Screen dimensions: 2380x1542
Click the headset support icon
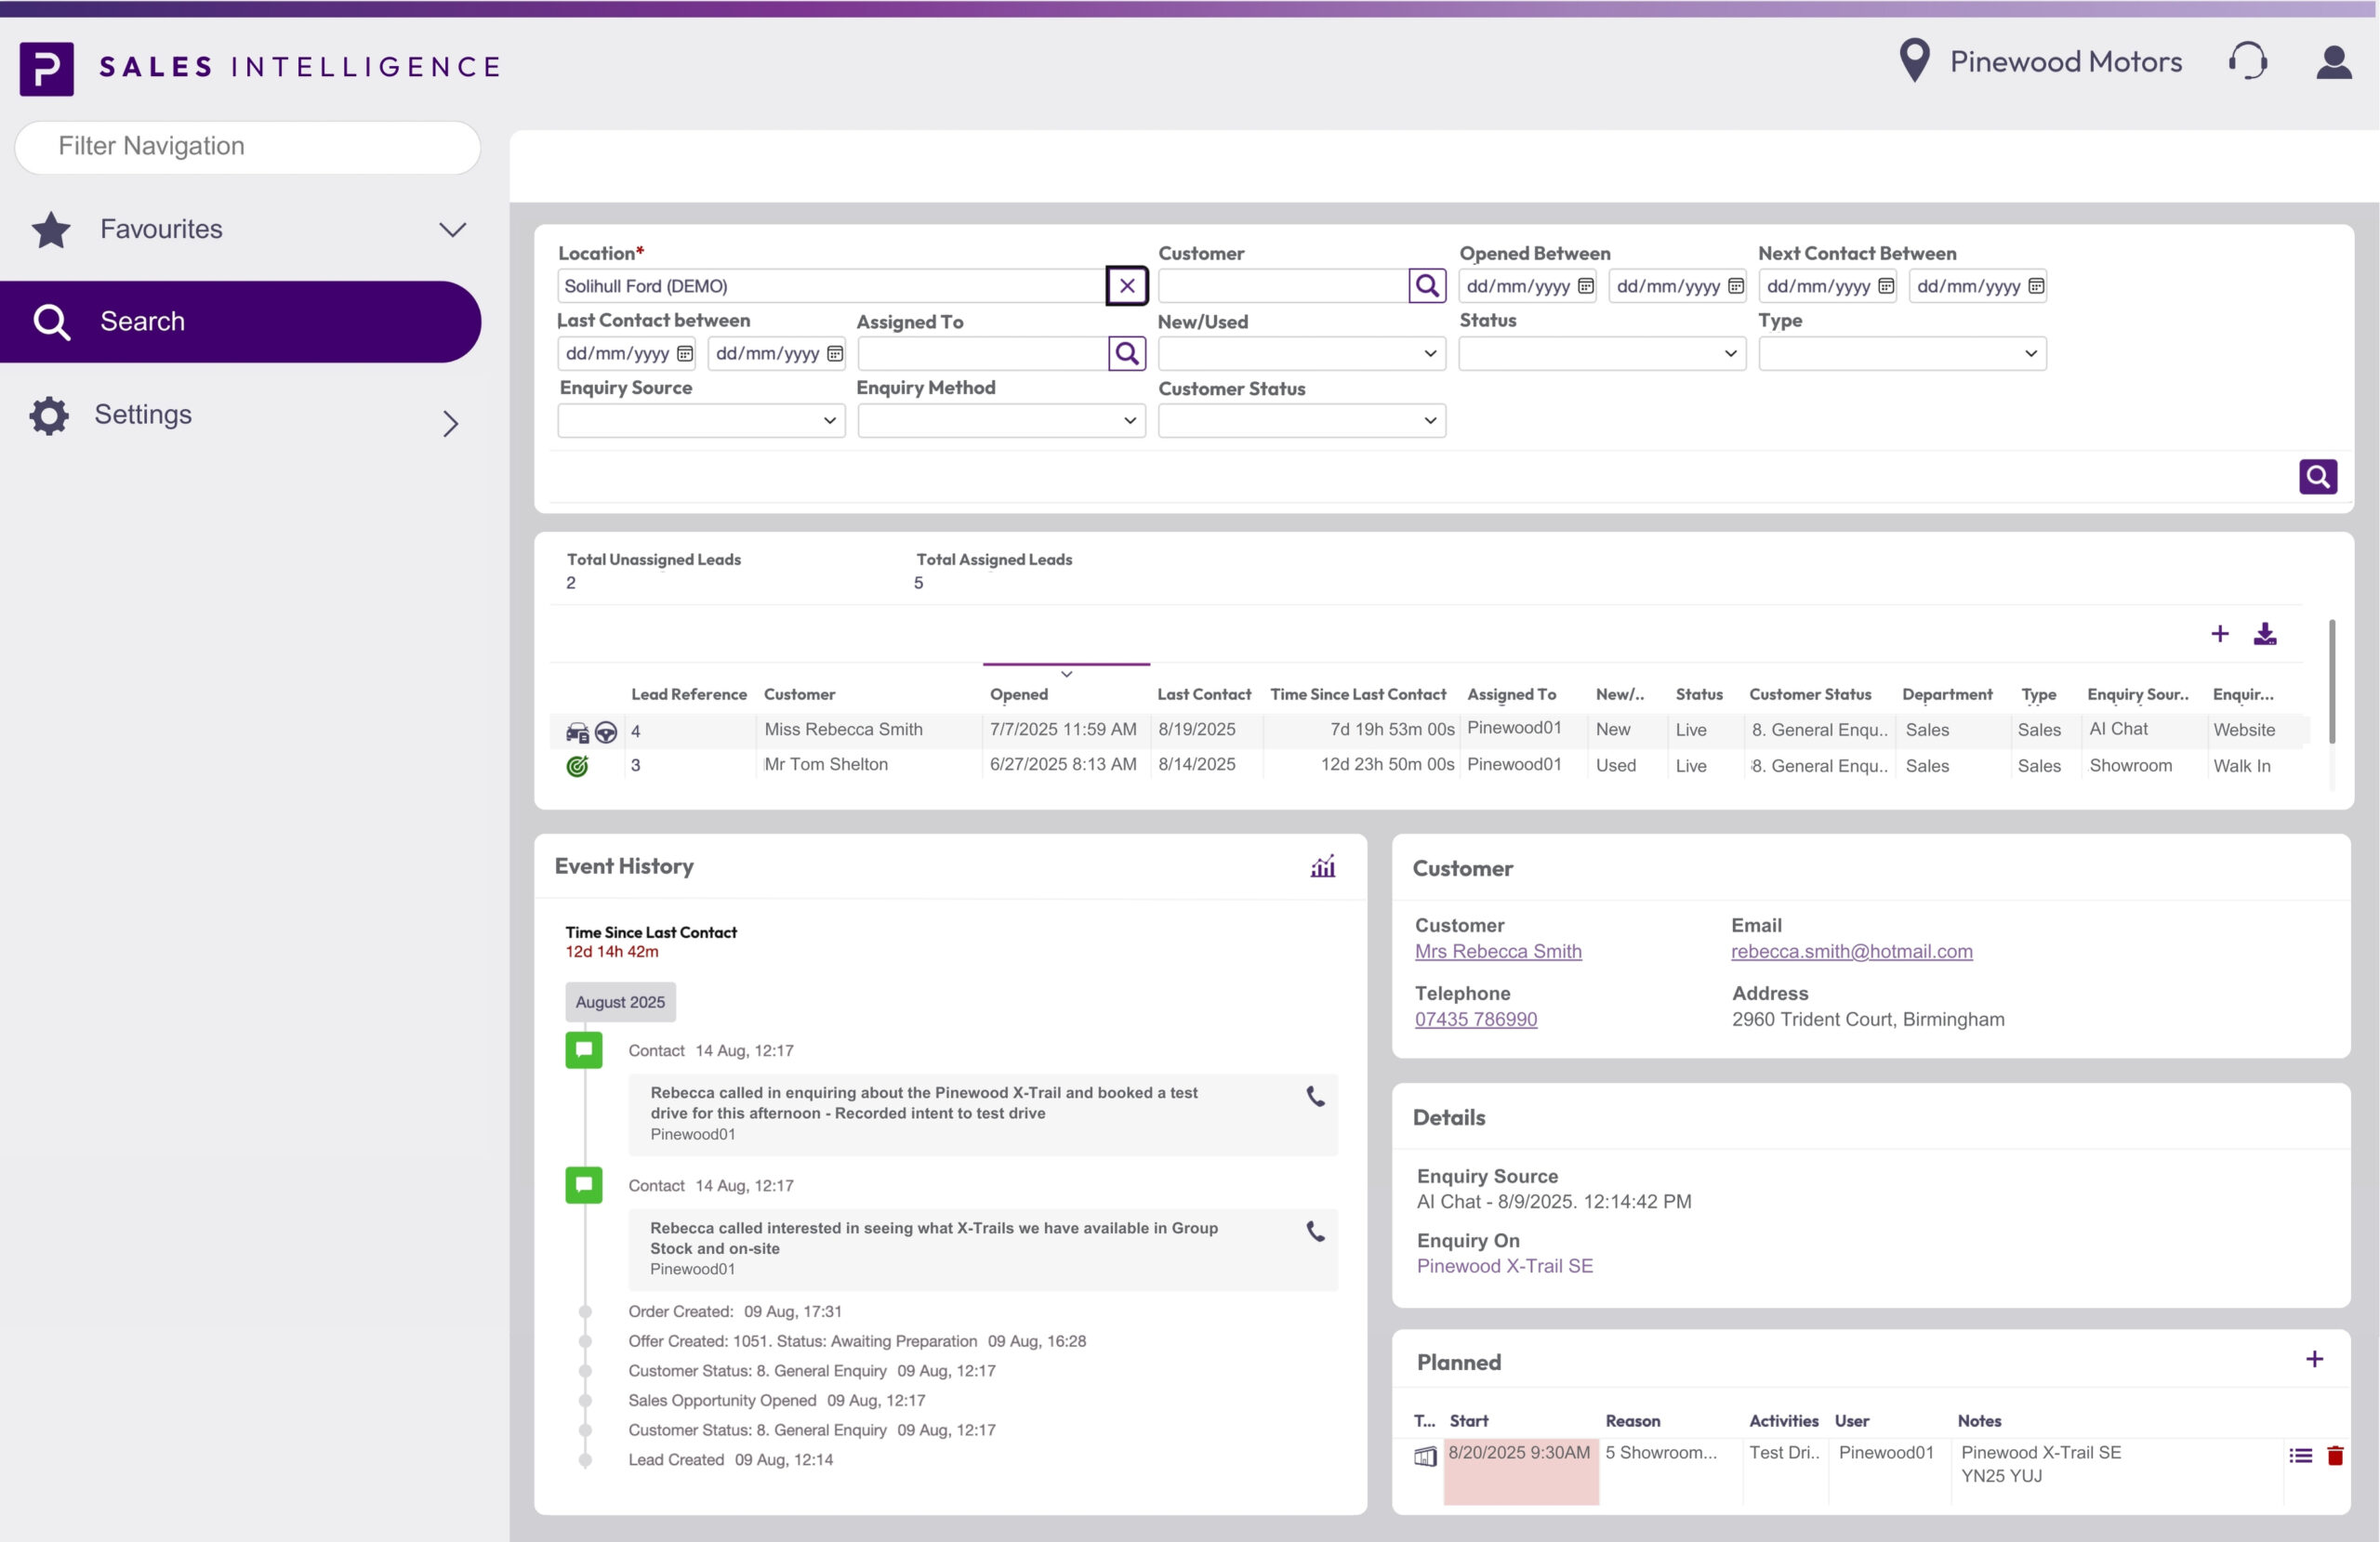[2247, 62]
